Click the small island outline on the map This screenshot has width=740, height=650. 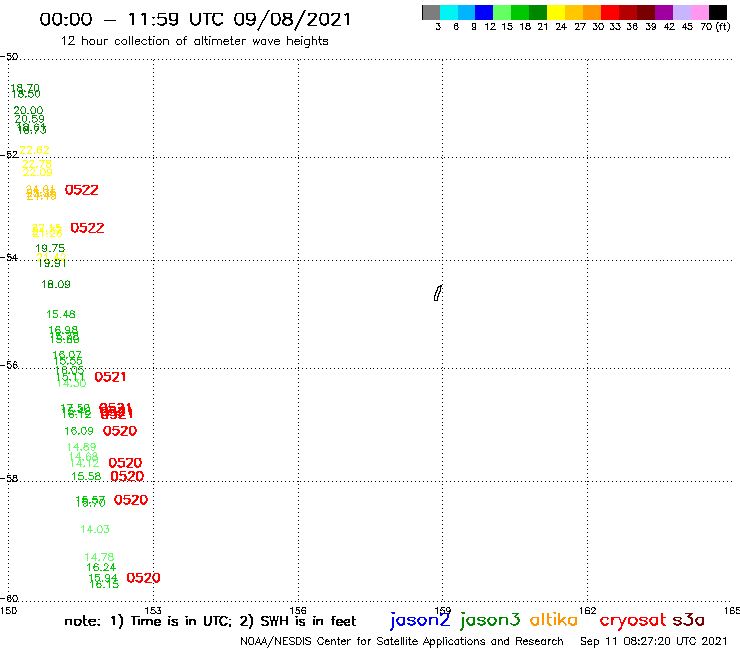tap(437, 293)
